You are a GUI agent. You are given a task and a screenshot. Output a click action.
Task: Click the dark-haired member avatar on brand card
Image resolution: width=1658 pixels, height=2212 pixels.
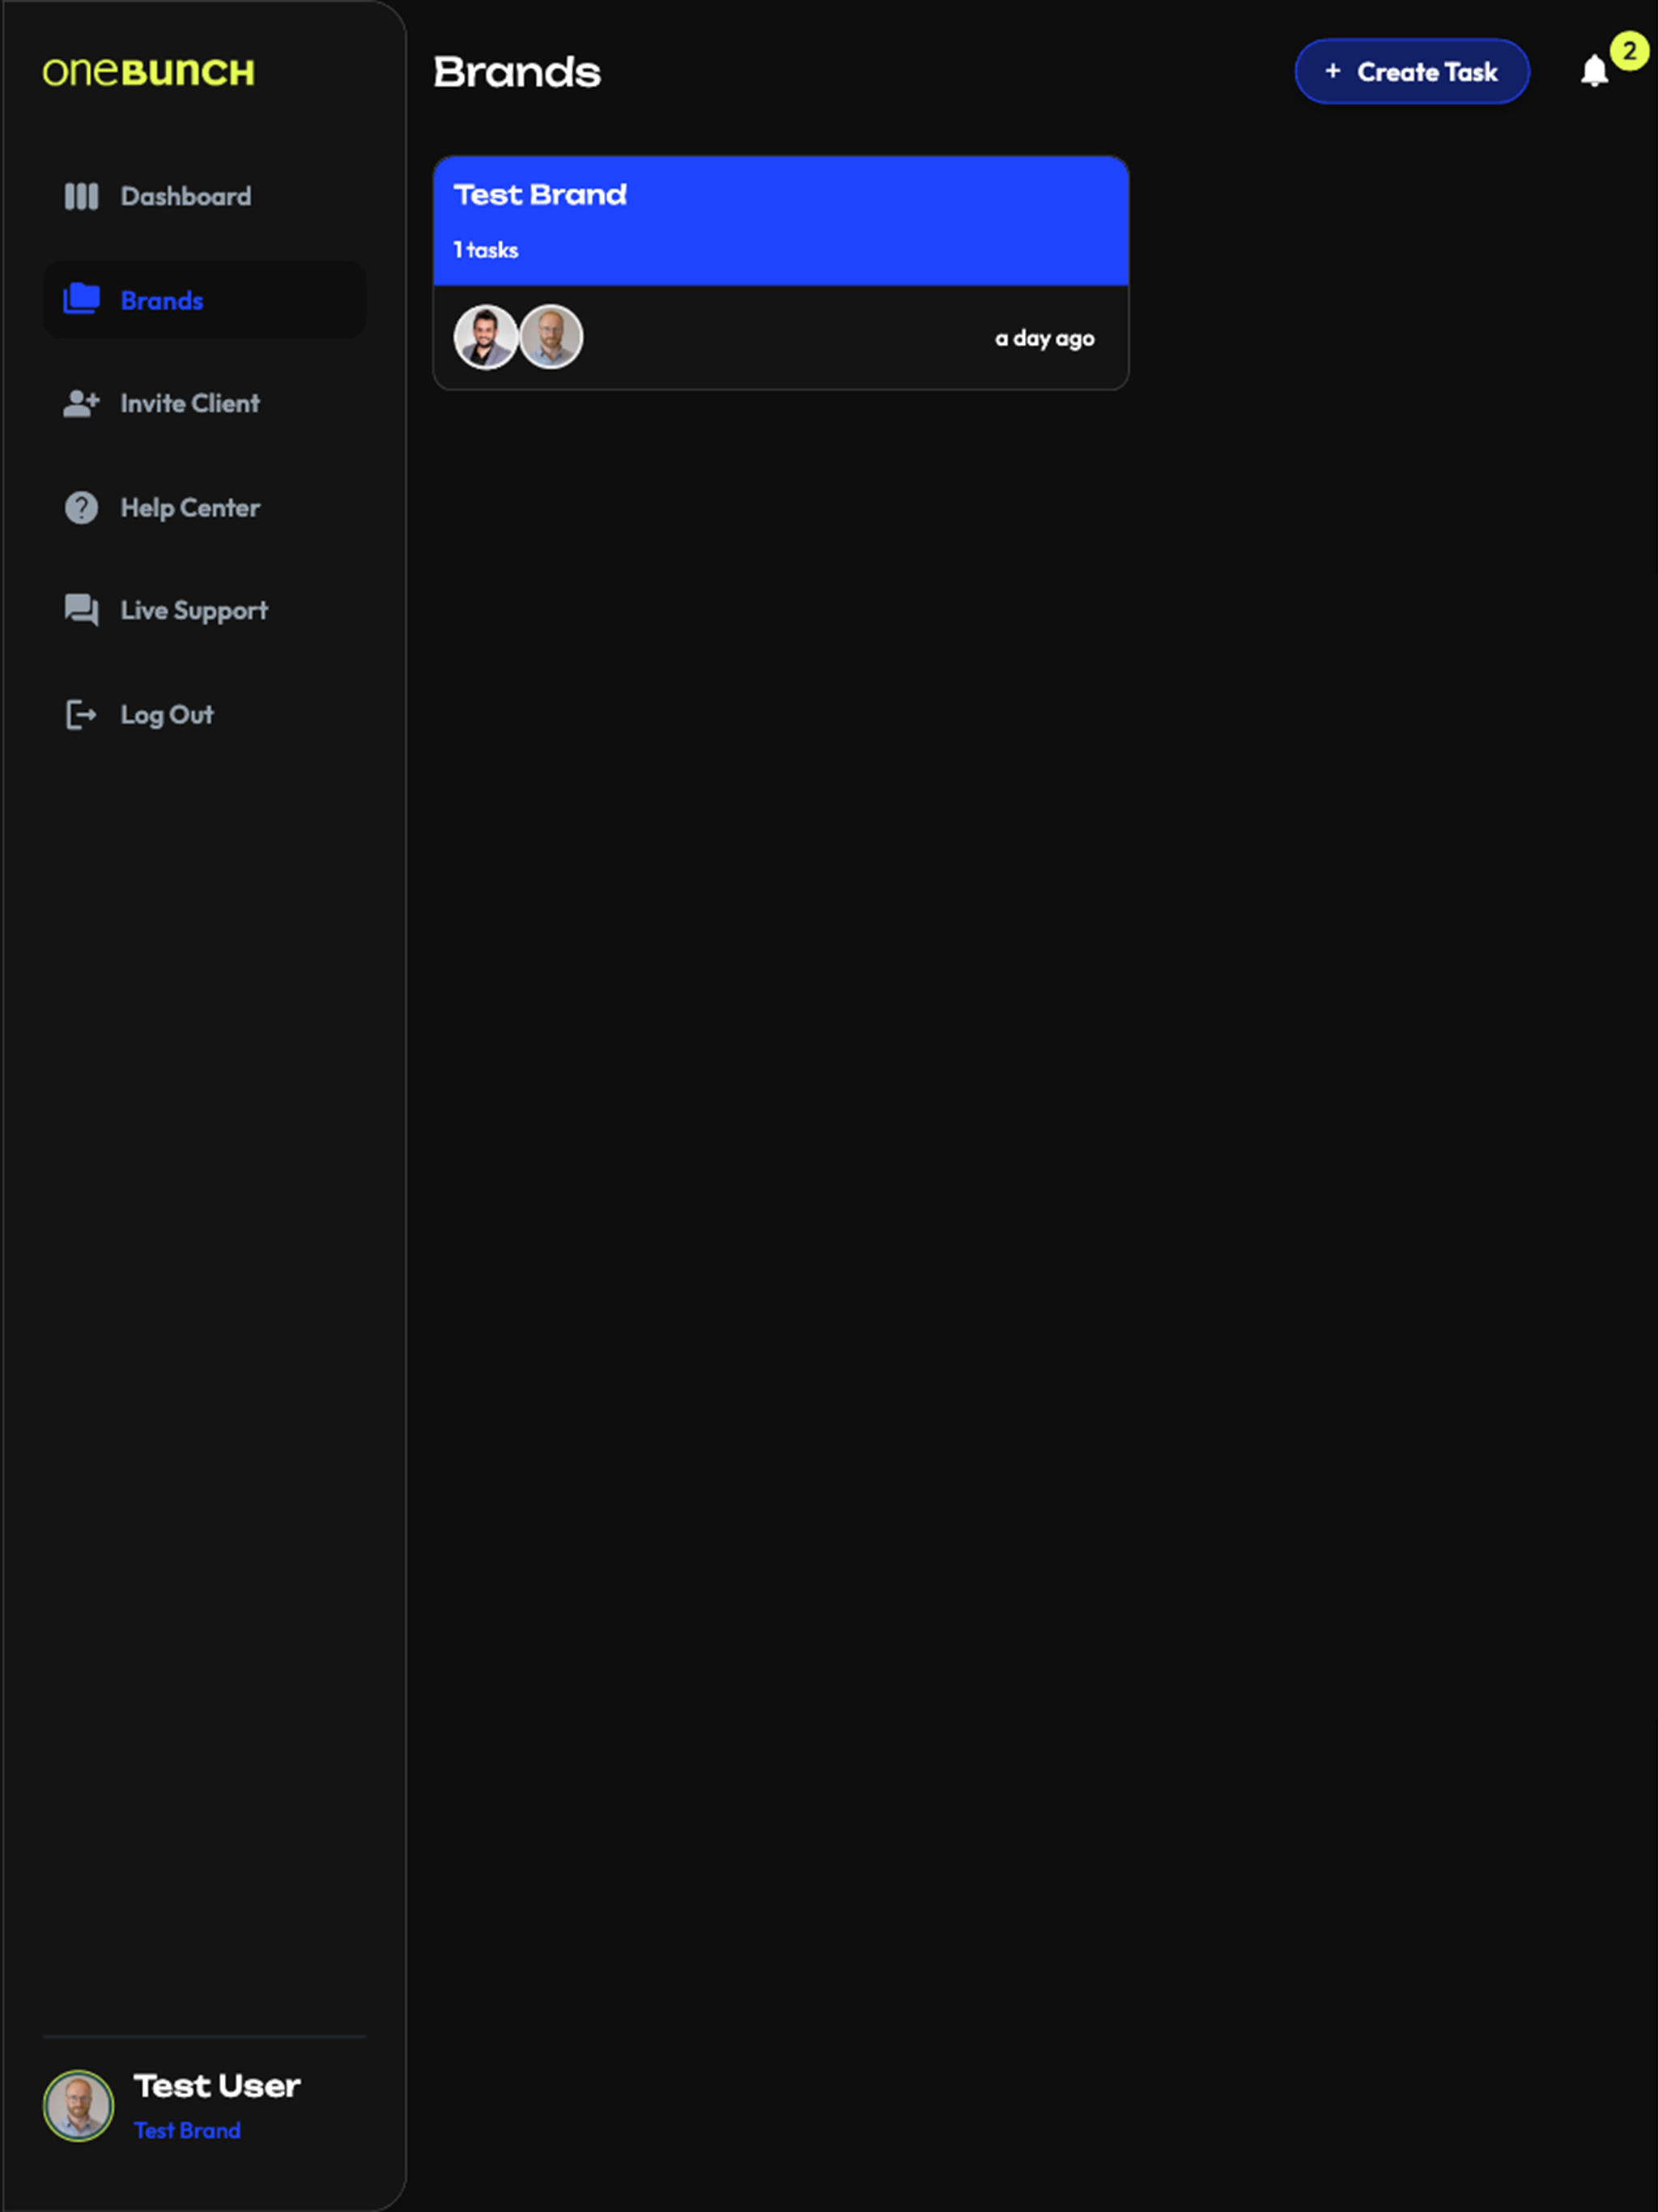pyautogui.click(x=486, y=337)
